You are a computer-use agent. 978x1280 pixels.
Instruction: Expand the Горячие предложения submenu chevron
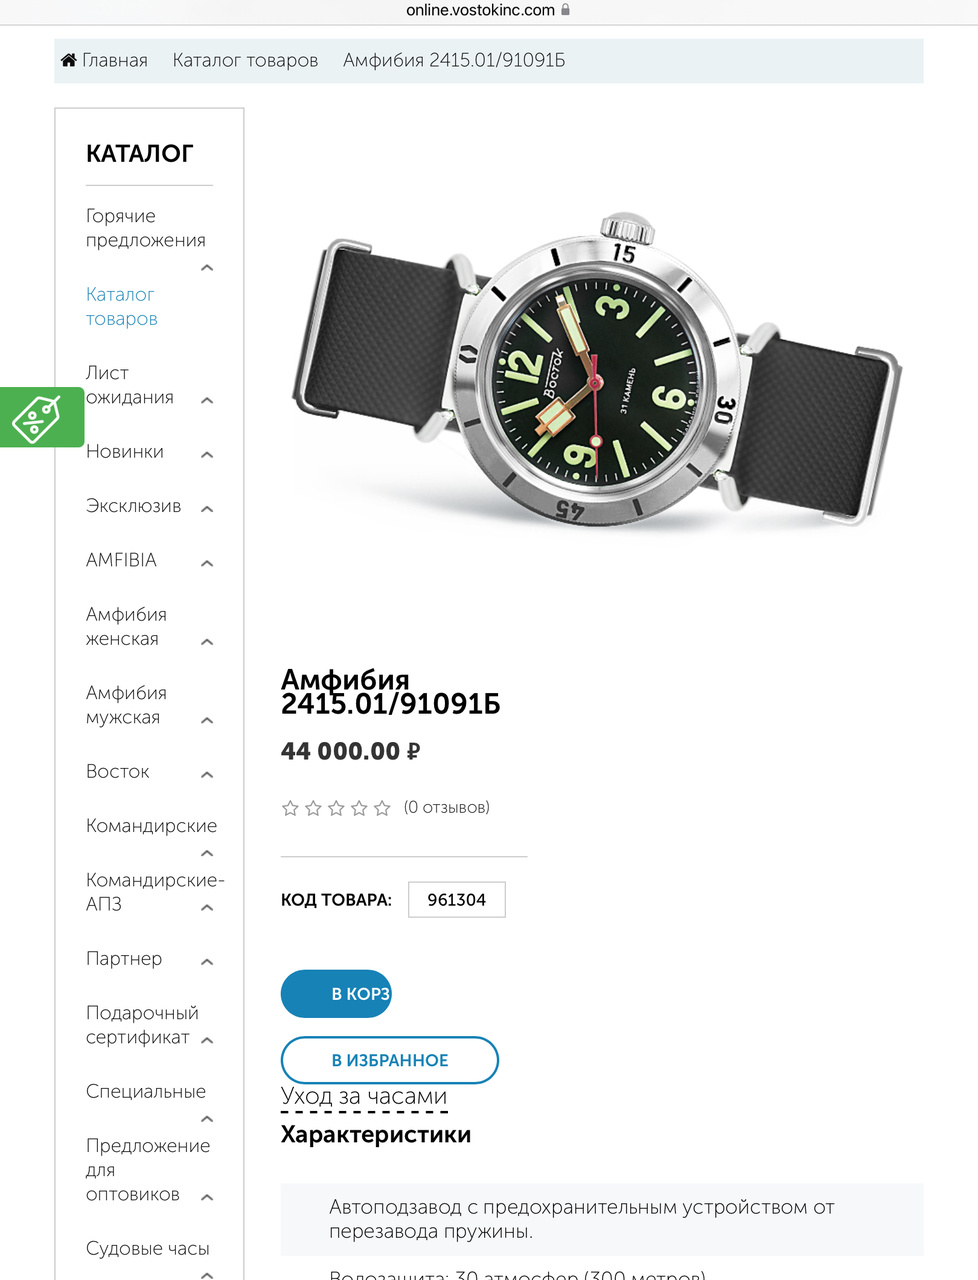[x=207, y=268]
